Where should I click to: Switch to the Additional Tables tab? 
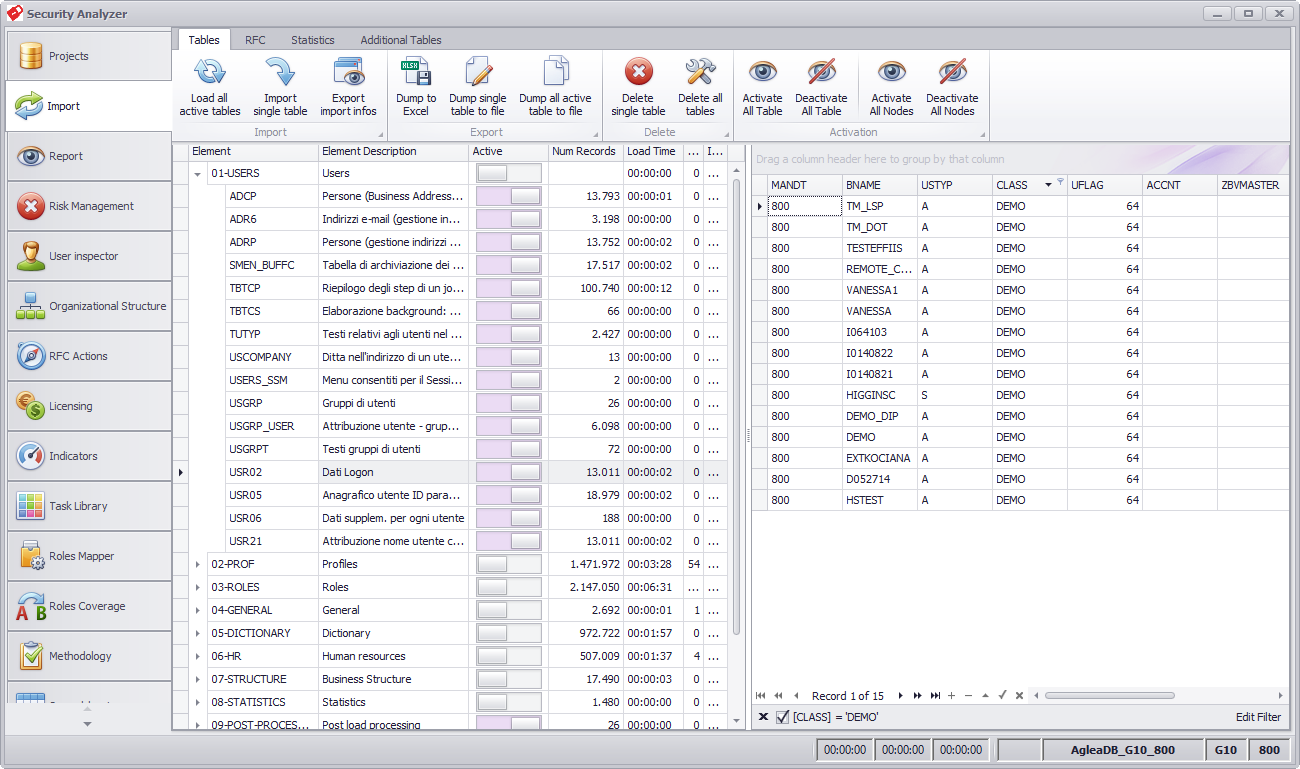(401, 40)
